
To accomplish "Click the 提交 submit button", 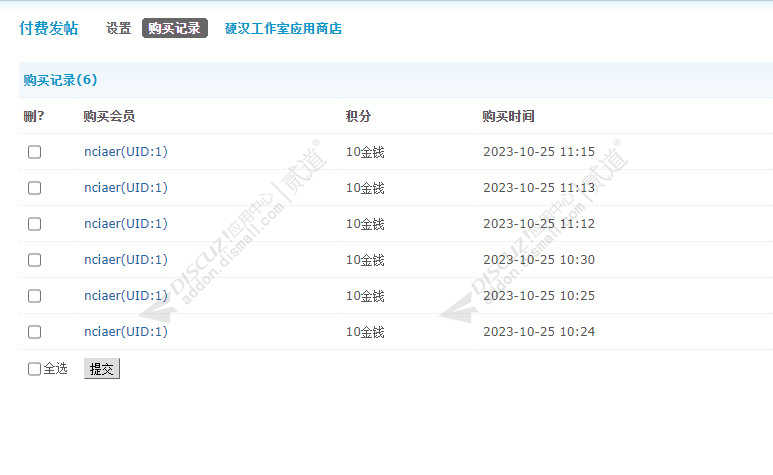I will 102,369.
